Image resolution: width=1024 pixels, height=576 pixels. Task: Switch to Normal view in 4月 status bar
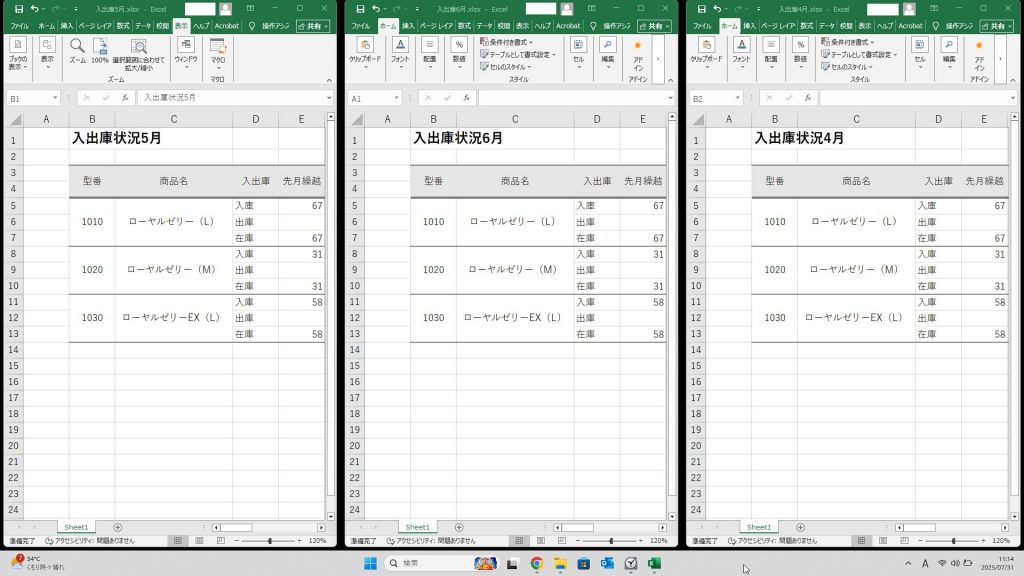(x=861, y=541)
